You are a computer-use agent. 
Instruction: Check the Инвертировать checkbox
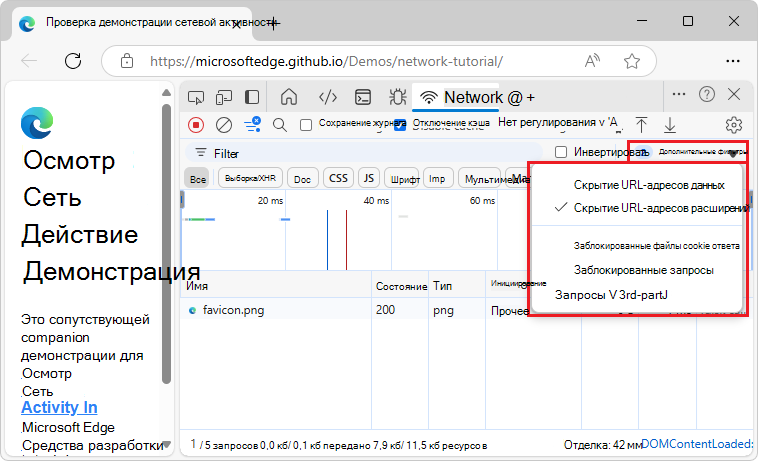coord(561,152)
